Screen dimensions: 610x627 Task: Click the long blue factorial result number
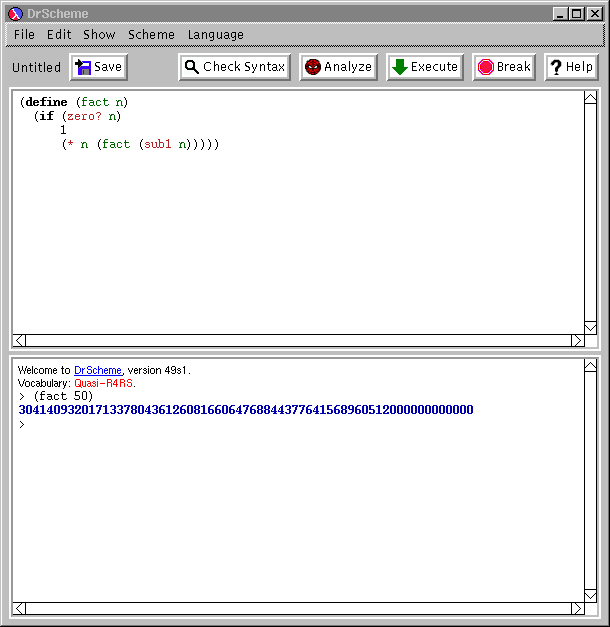246,410
